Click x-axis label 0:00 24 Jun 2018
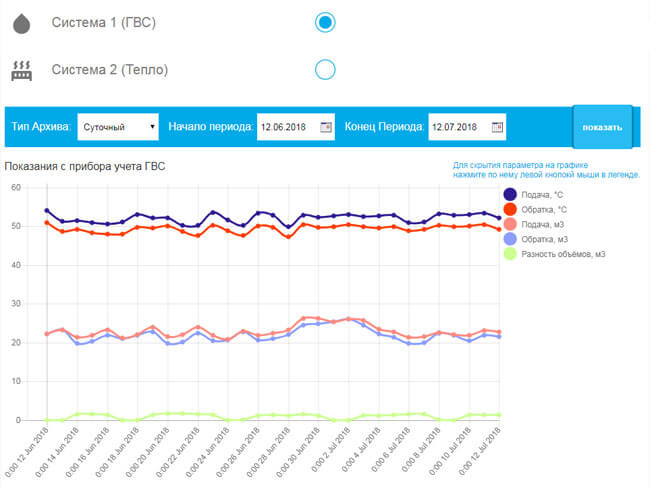 click(x=207, y=452)
